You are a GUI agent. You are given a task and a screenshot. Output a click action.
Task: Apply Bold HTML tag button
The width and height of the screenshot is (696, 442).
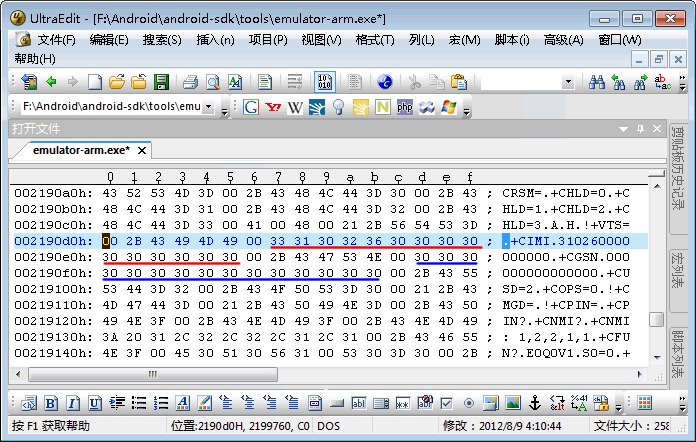coord(50,403)
